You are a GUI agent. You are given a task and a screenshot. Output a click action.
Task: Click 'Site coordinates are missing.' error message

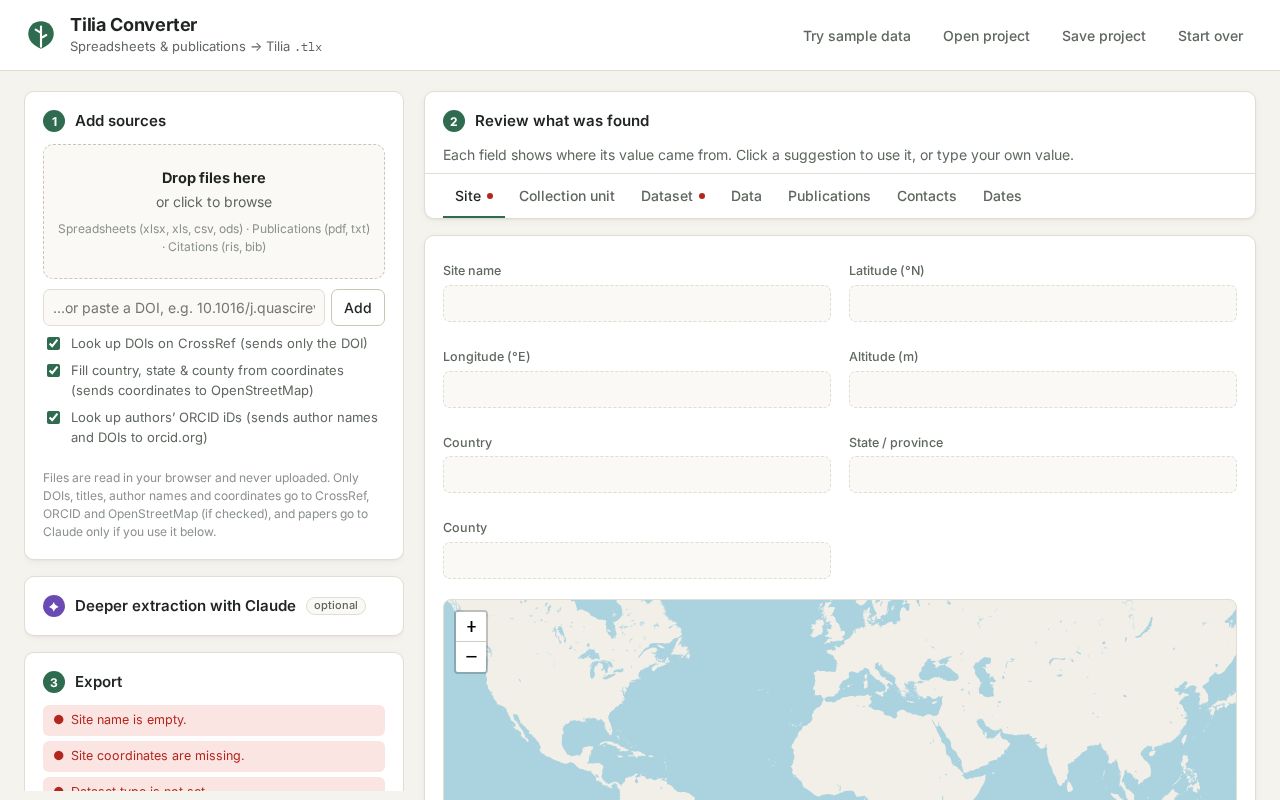[x=214, y=756]
